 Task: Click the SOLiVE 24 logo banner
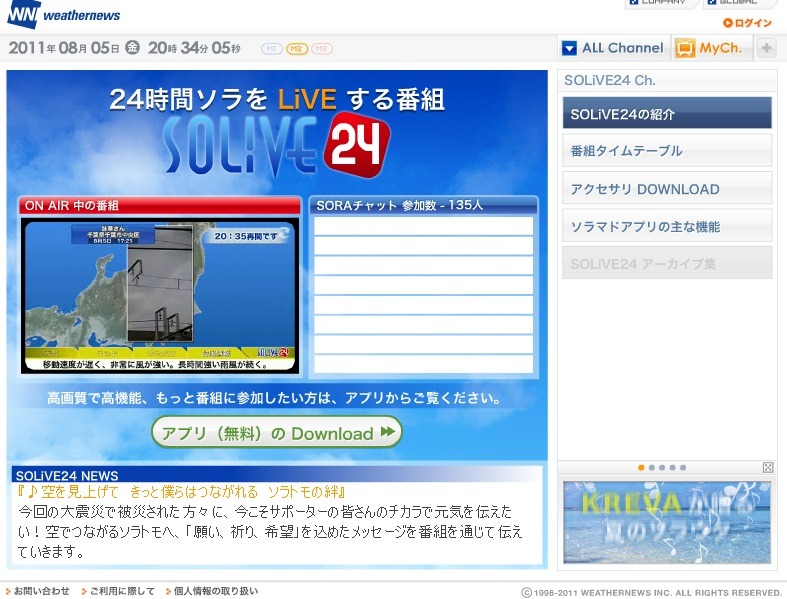tap(277, 144)
